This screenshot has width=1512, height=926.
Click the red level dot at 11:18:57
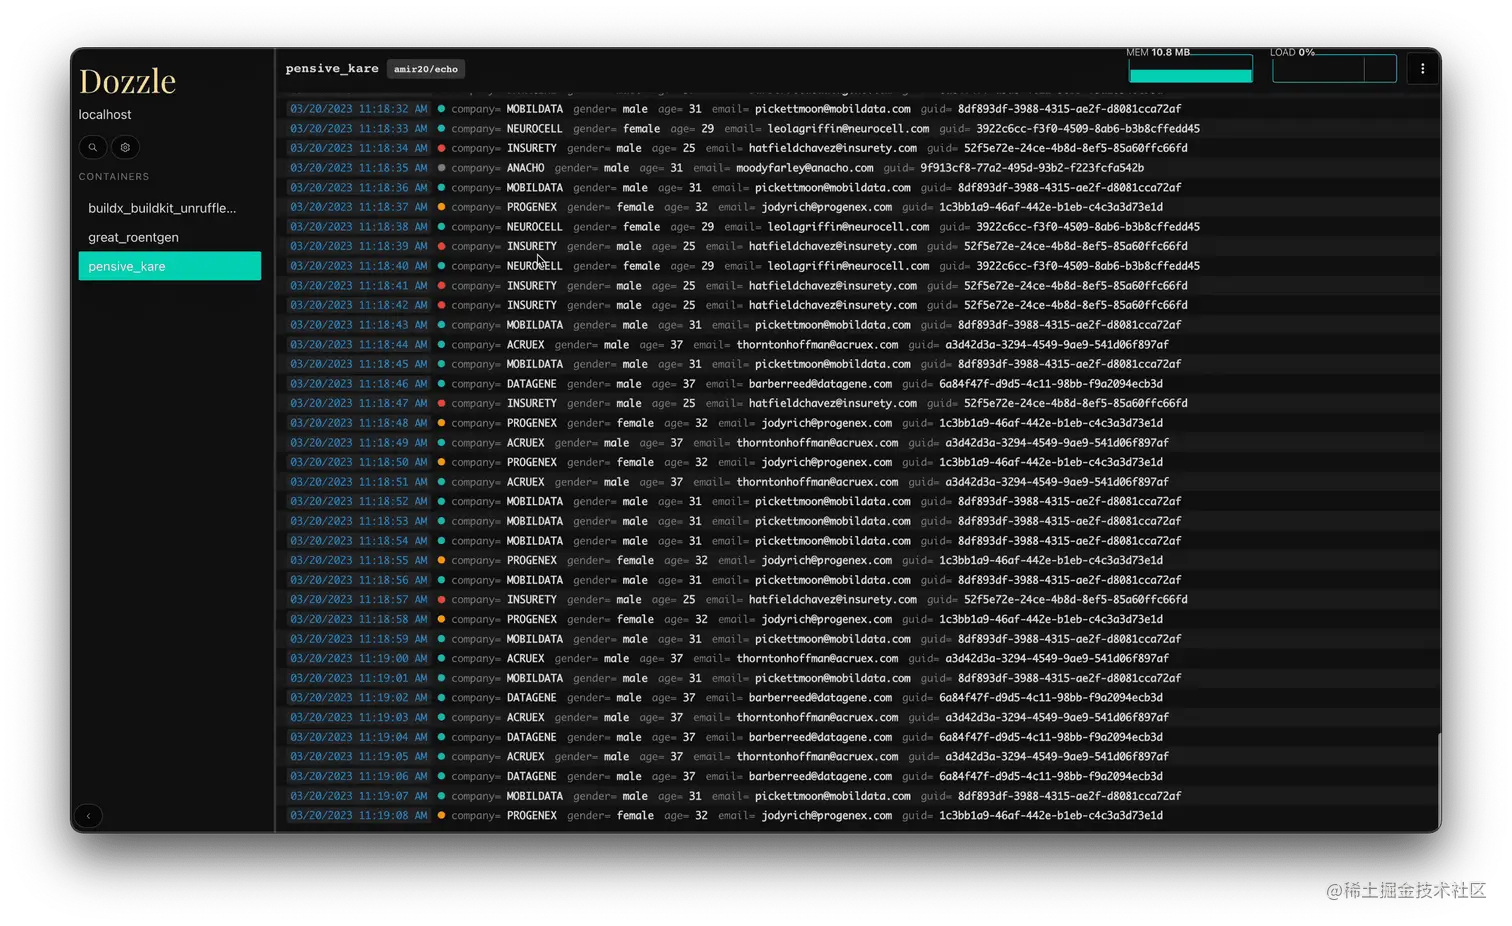(441, 600)
